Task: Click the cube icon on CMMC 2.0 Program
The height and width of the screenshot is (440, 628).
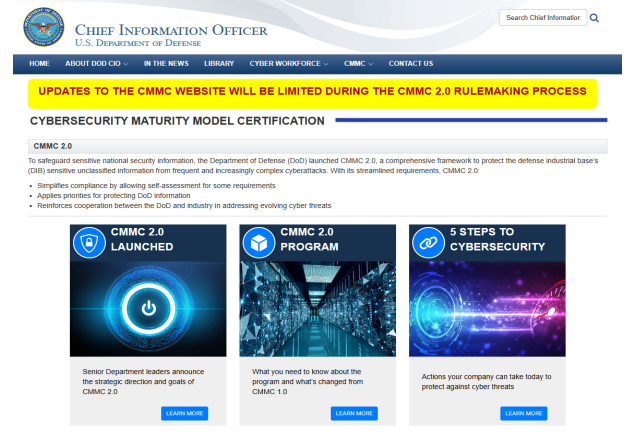Action: 259,243
